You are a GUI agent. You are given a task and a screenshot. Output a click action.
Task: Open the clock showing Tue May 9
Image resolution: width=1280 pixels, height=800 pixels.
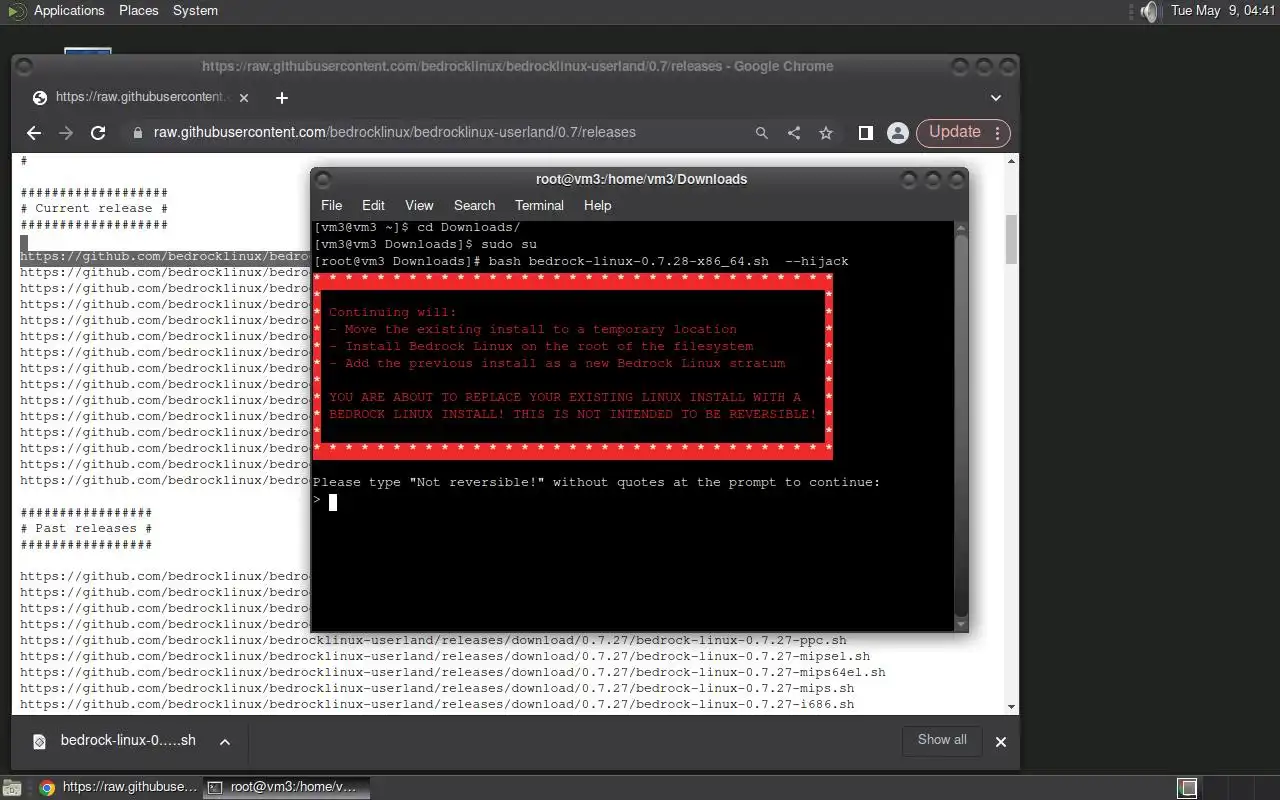coord(1223,11)
